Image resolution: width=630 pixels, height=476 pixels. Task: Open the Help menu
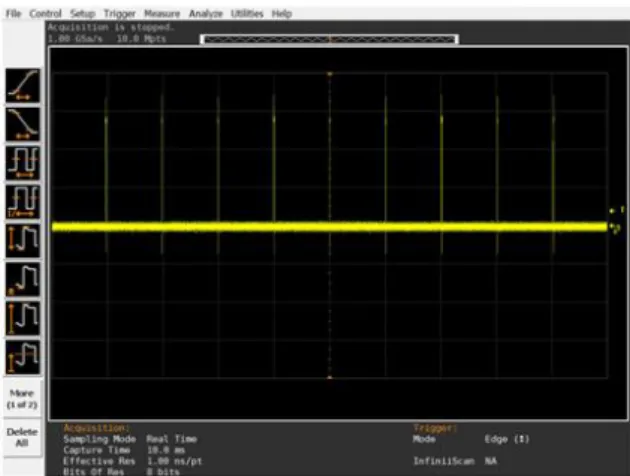click(x=282, y=14)
